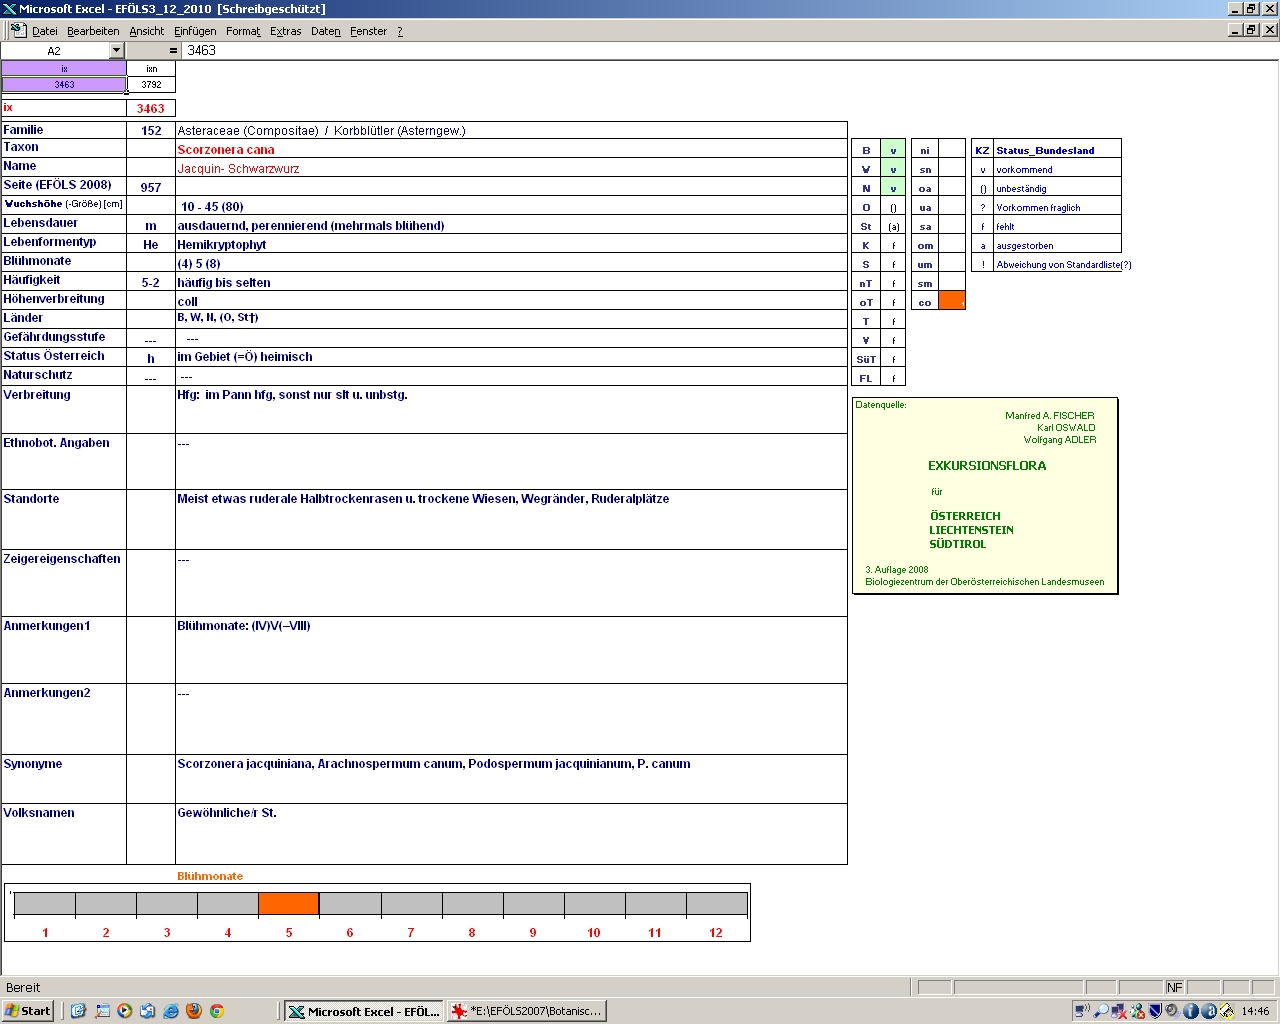This screenshot has height=1024, width=1280.
Task: Click the orange month 5 bar segment
Action: pyautogui.click(x=289, y=904)
